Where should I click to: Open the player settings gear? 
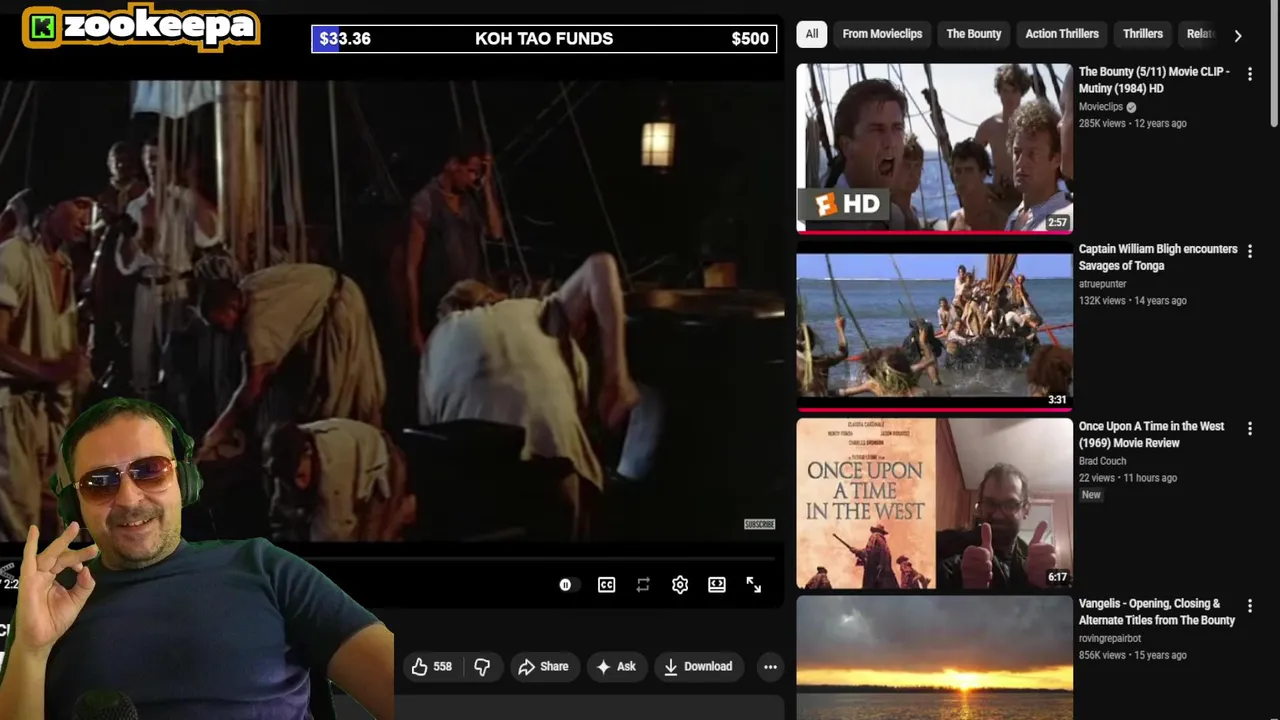point(680,585)
